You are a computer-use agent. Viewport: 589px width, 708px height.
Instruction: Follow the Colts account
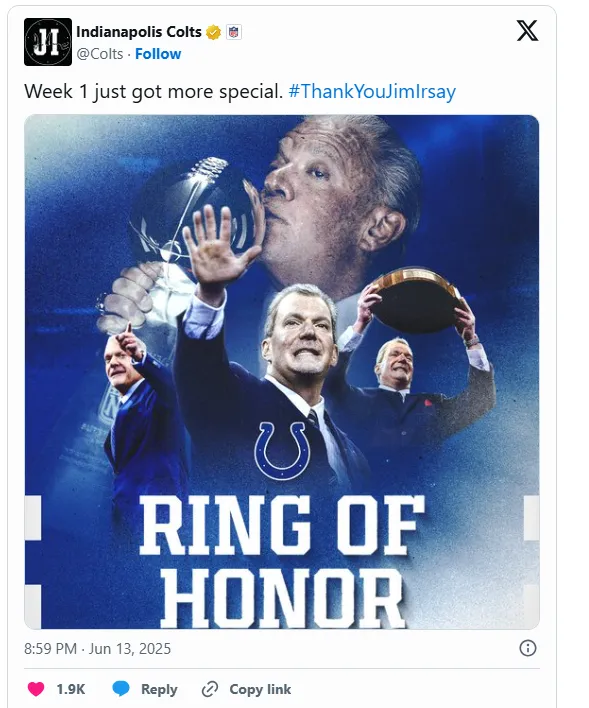pos(158,54)
